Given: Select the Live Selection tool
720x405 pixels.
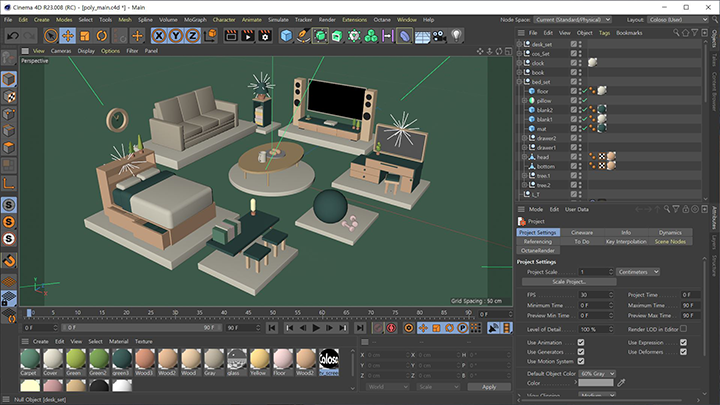Looking at the screenshot, I should point(51,36).
